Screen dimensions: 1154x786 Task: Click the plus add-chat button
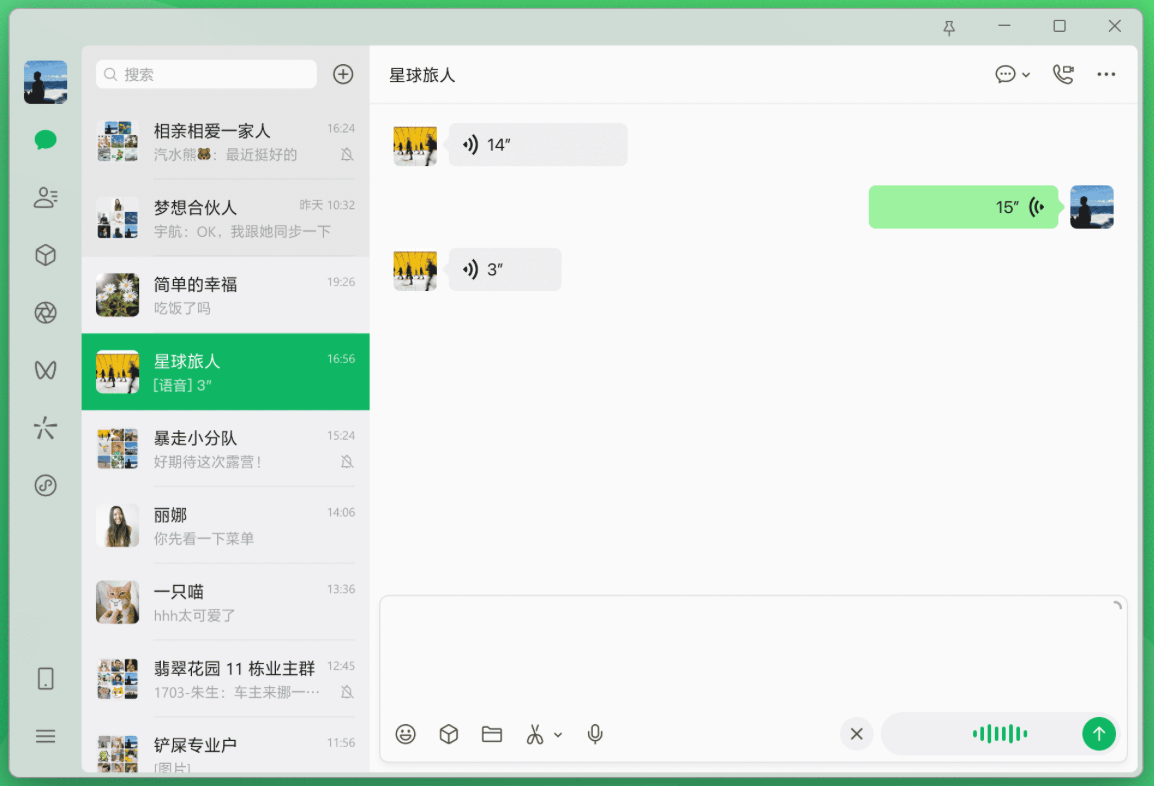343,74
